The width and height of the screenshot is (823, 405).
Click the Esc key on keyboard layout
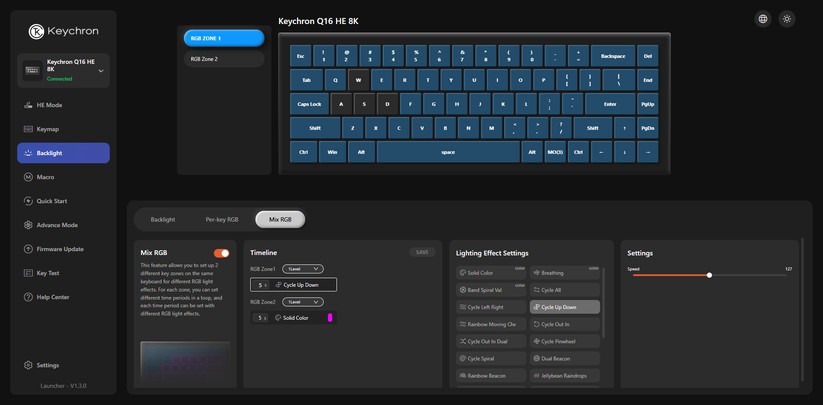(x=301, y=56)
